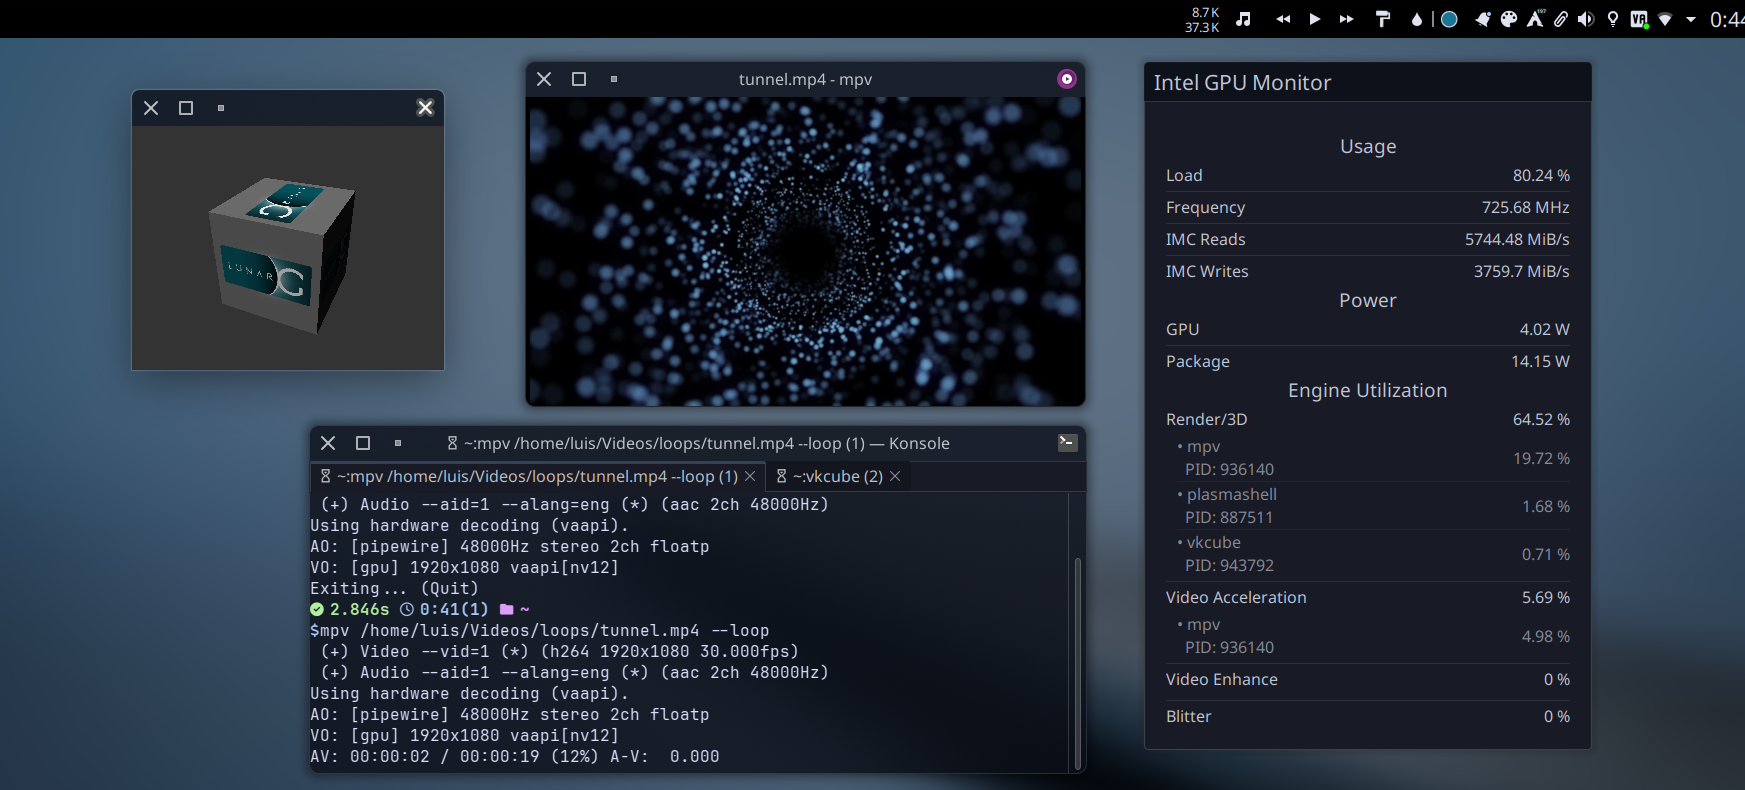This screenshot has height=790, width=1745.
Task: Click the purple mpv icon in title bar
Action: coord(1067,79)
